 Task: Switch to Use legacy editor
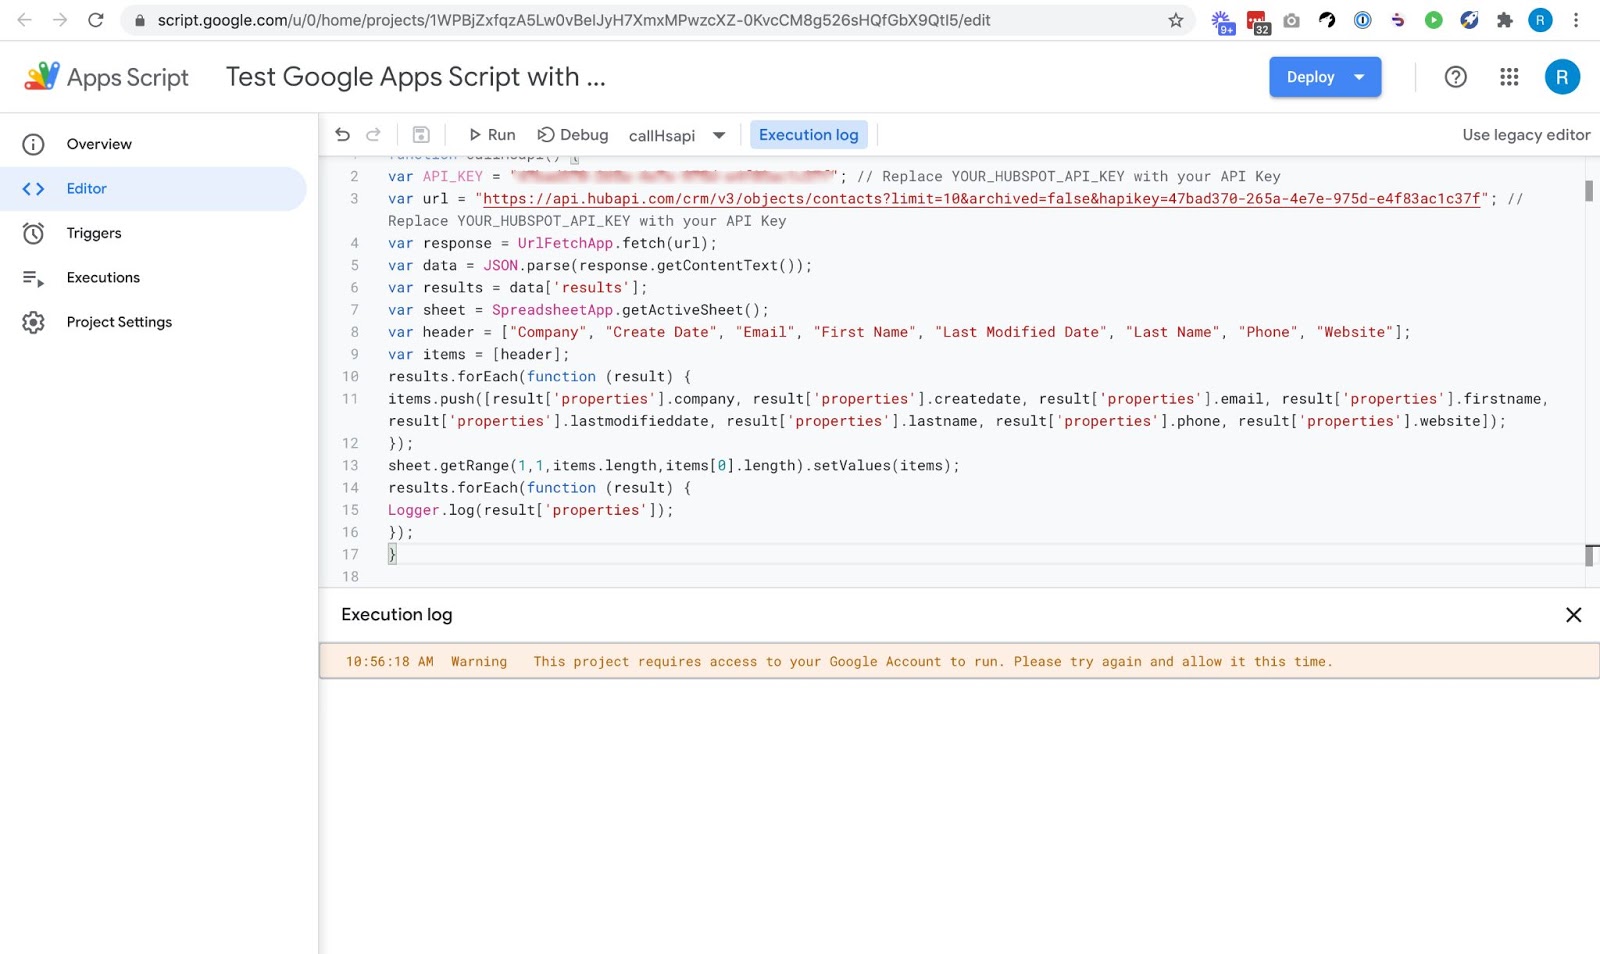pos(1526,135)
